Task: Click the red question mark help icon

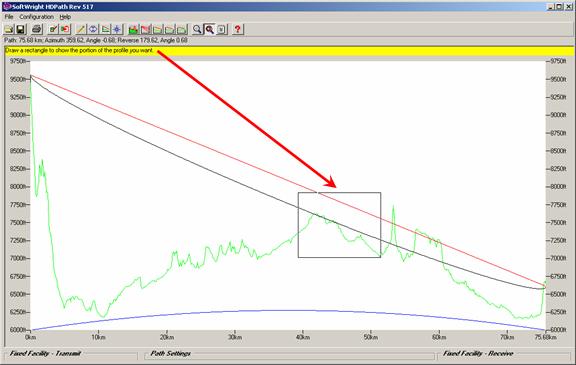Action: pyautogui.click(x=238, y=29)
